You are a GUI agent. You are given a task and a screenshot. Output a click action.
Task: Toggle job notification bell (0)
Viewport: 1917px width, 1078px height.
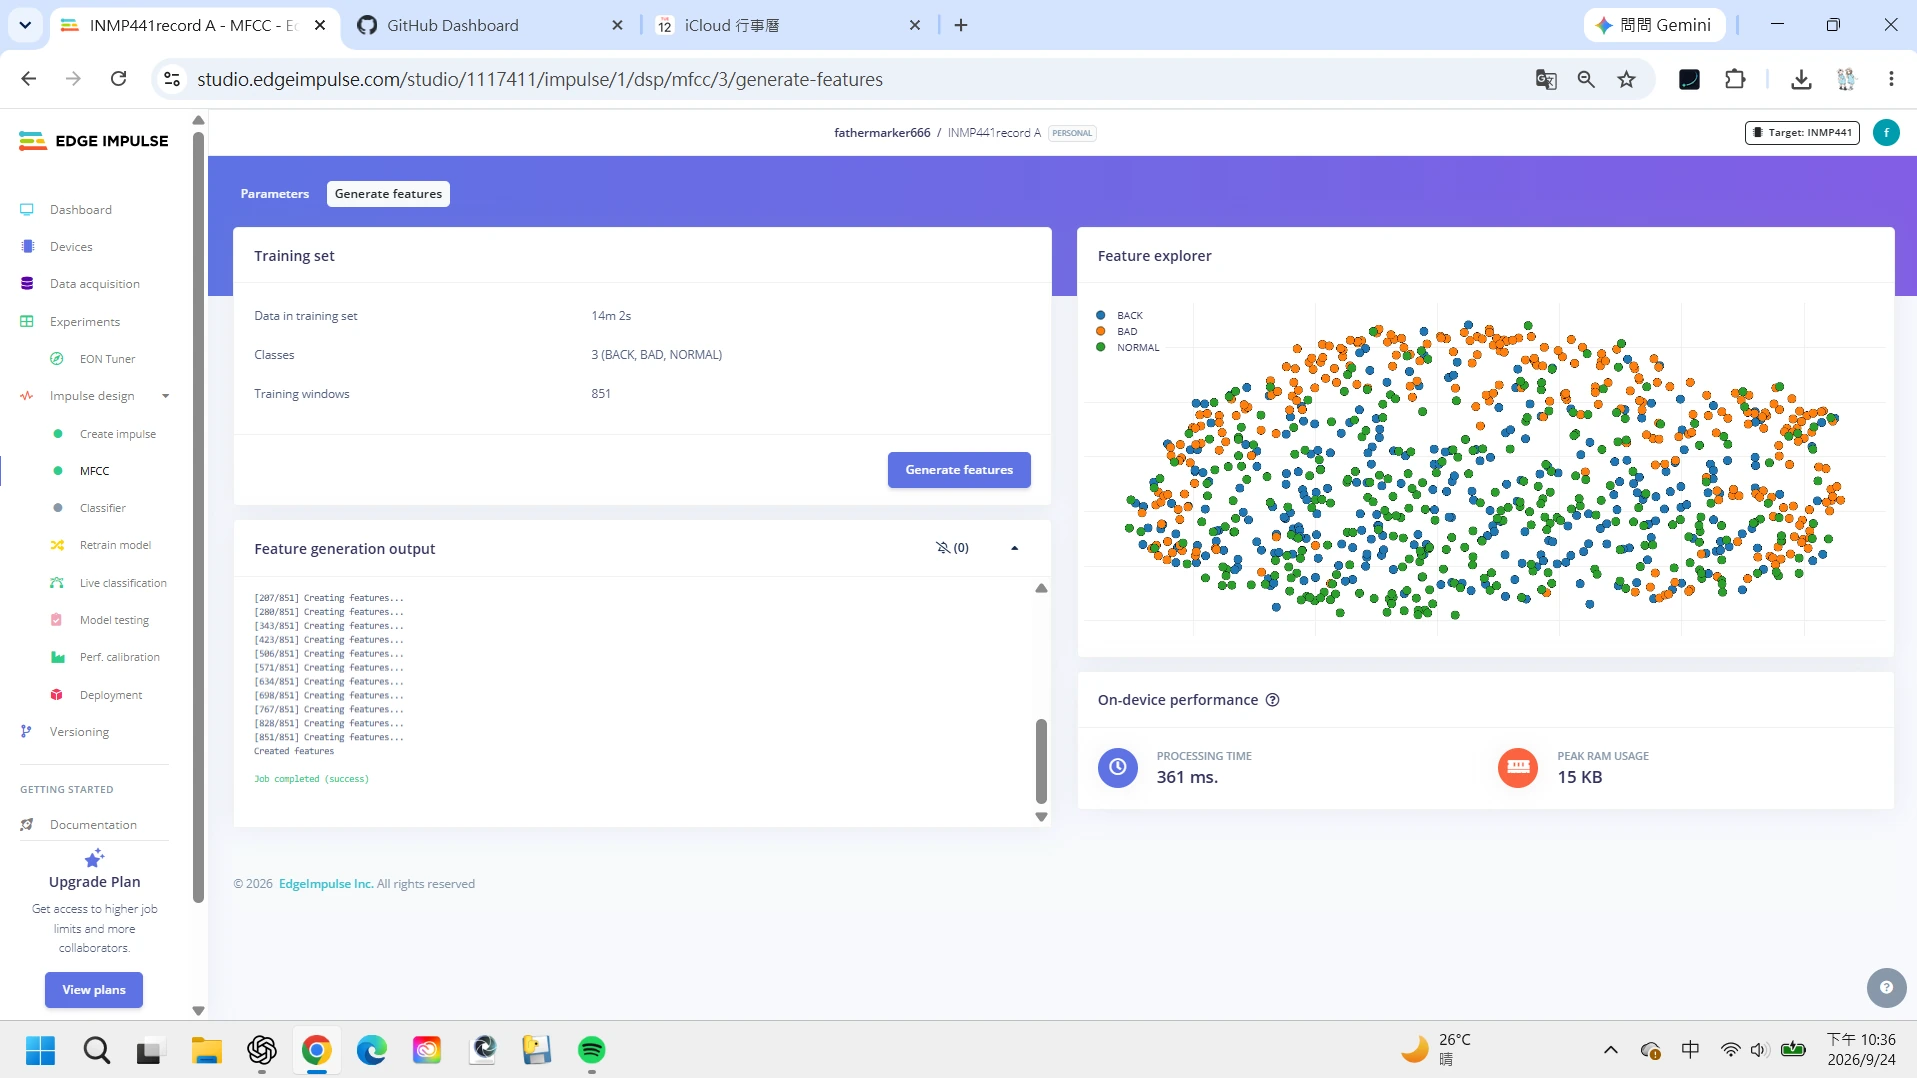click(x=952, y=548)
